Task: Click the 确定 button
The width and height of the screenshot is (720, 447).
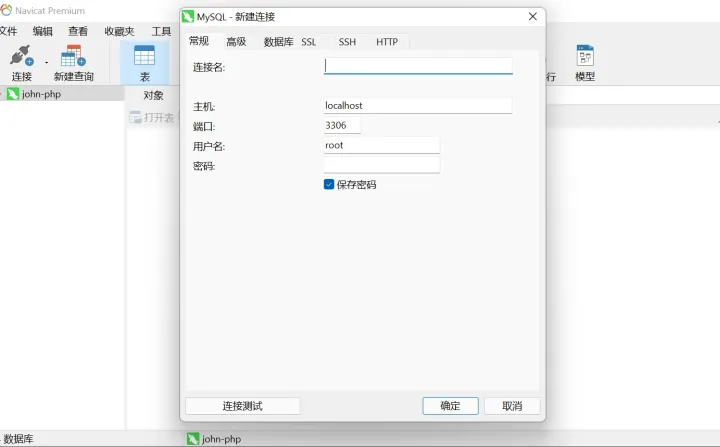Action: pyautogui.click(x=450, y=406)
